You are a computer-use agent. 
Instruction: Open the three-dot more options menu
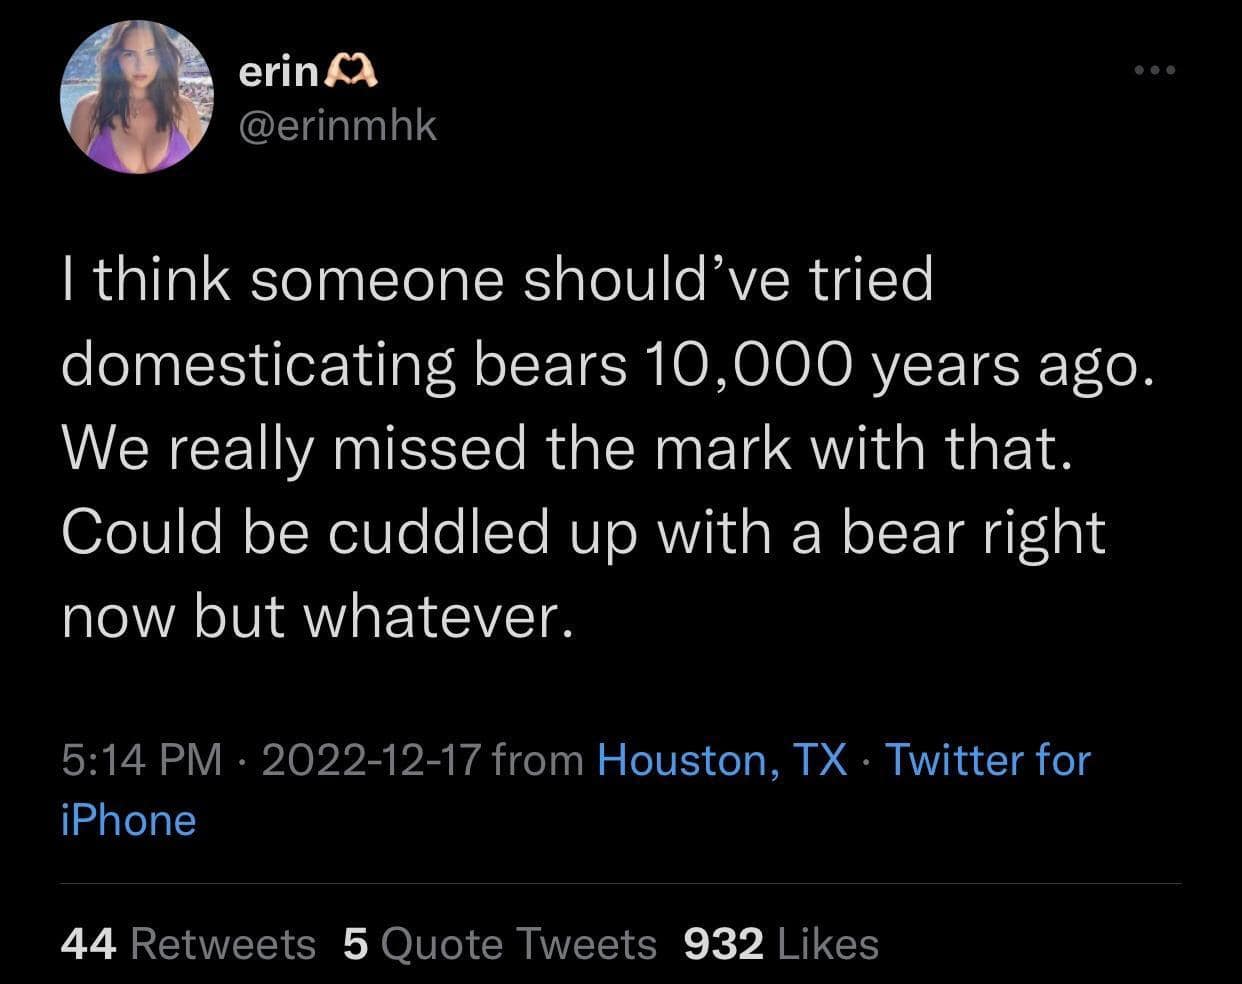pyautogui.click(x=1155, y=71)
